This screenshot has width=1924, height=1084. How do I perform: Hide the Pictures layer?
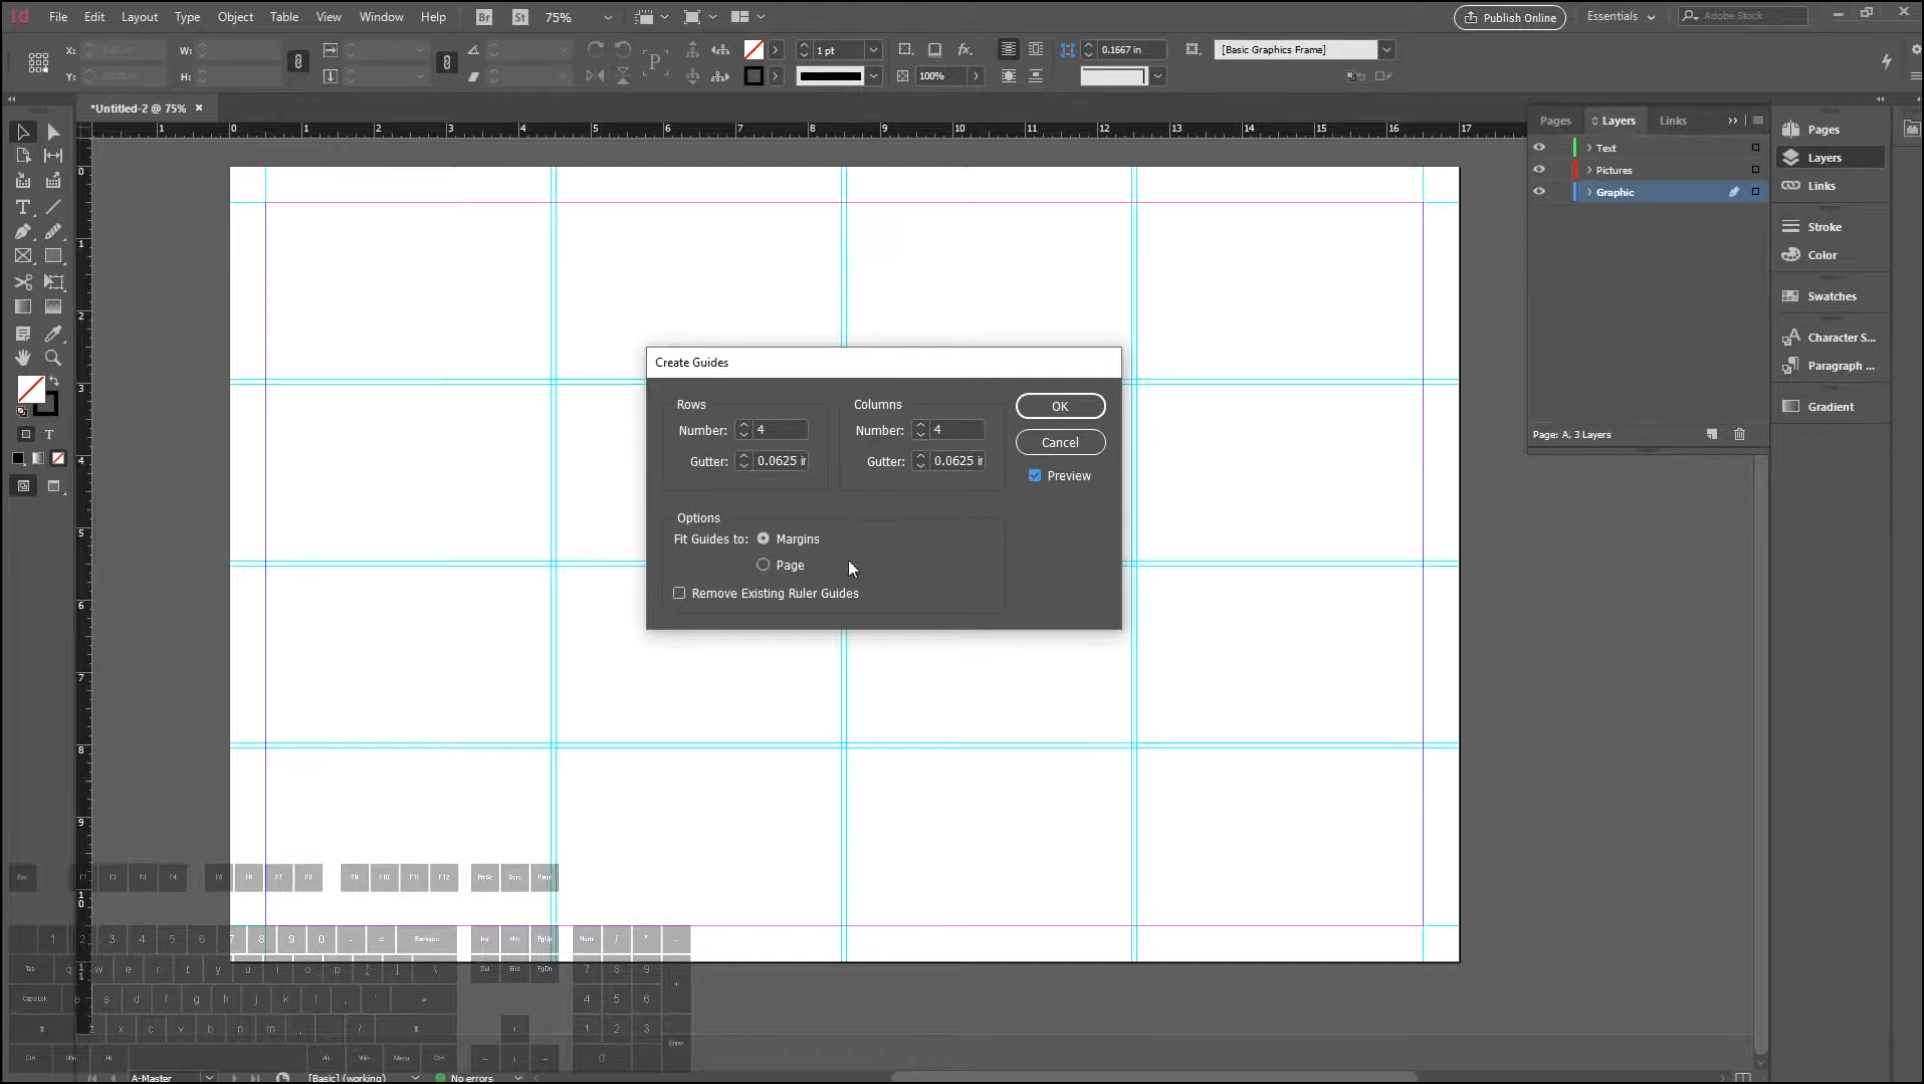tap(1539, 170)
